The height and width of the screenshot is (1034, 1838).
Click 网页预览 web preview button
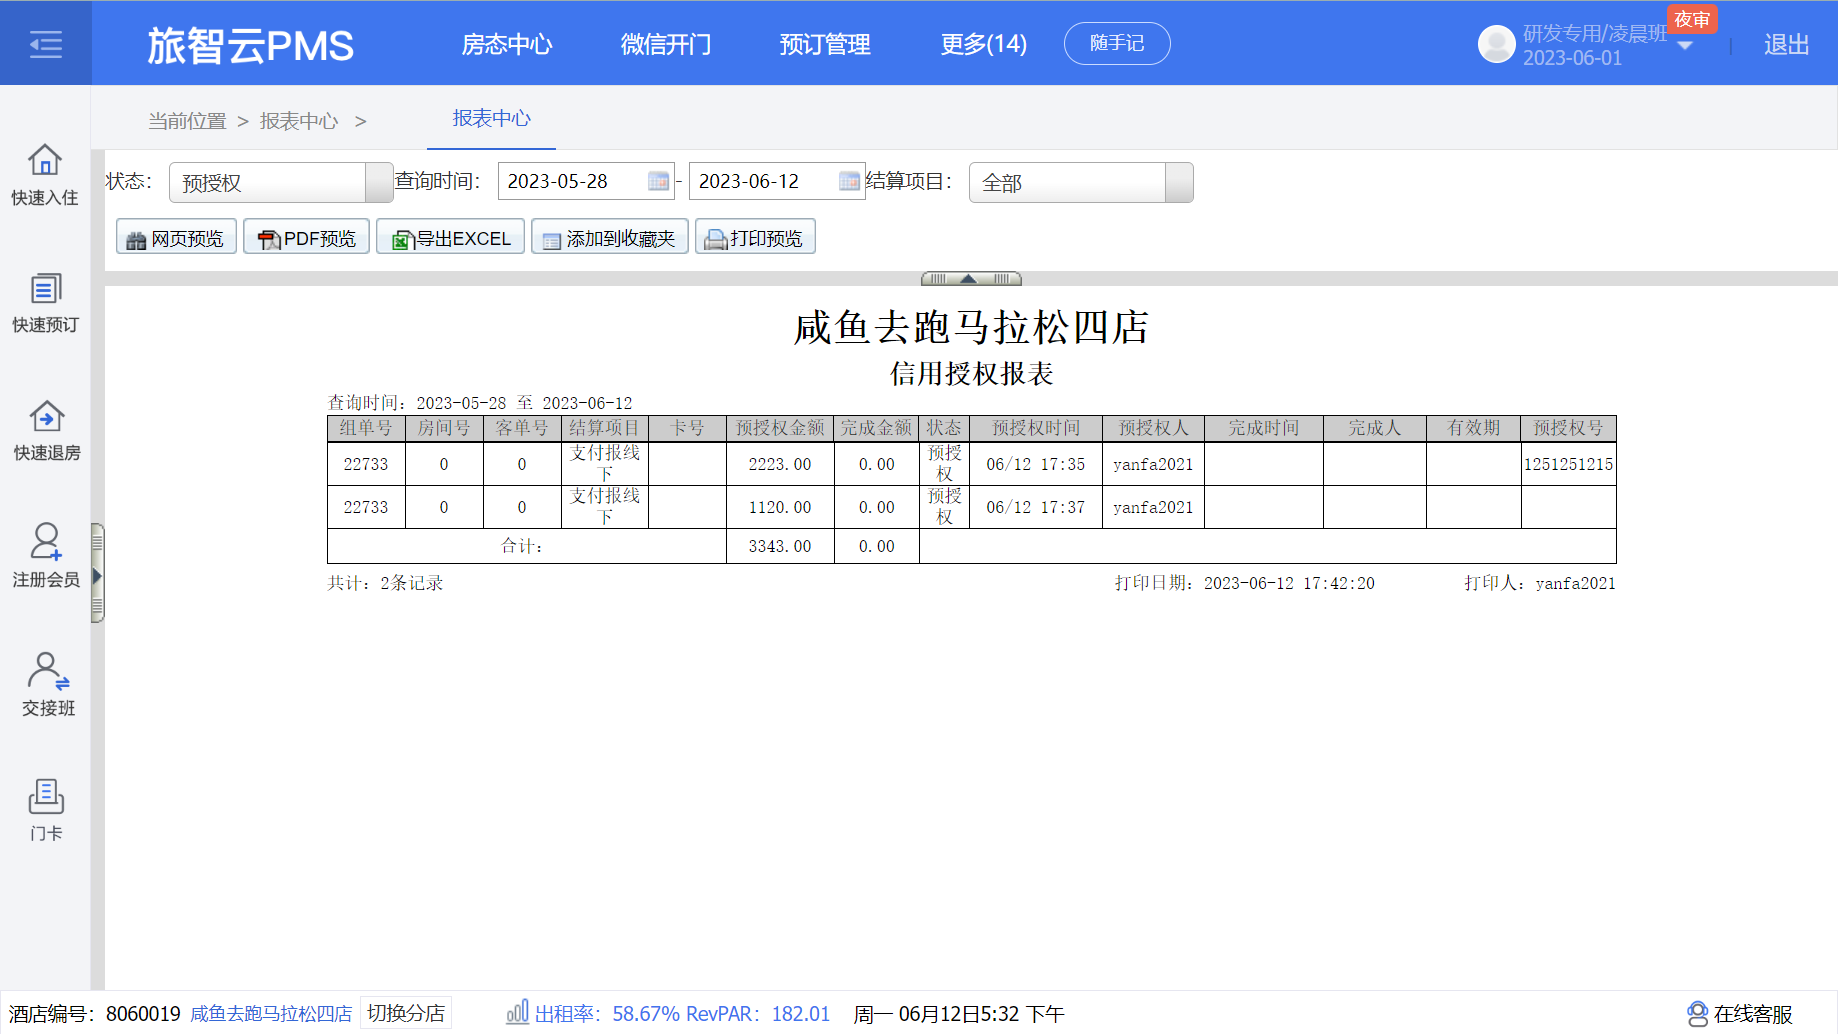177,237
